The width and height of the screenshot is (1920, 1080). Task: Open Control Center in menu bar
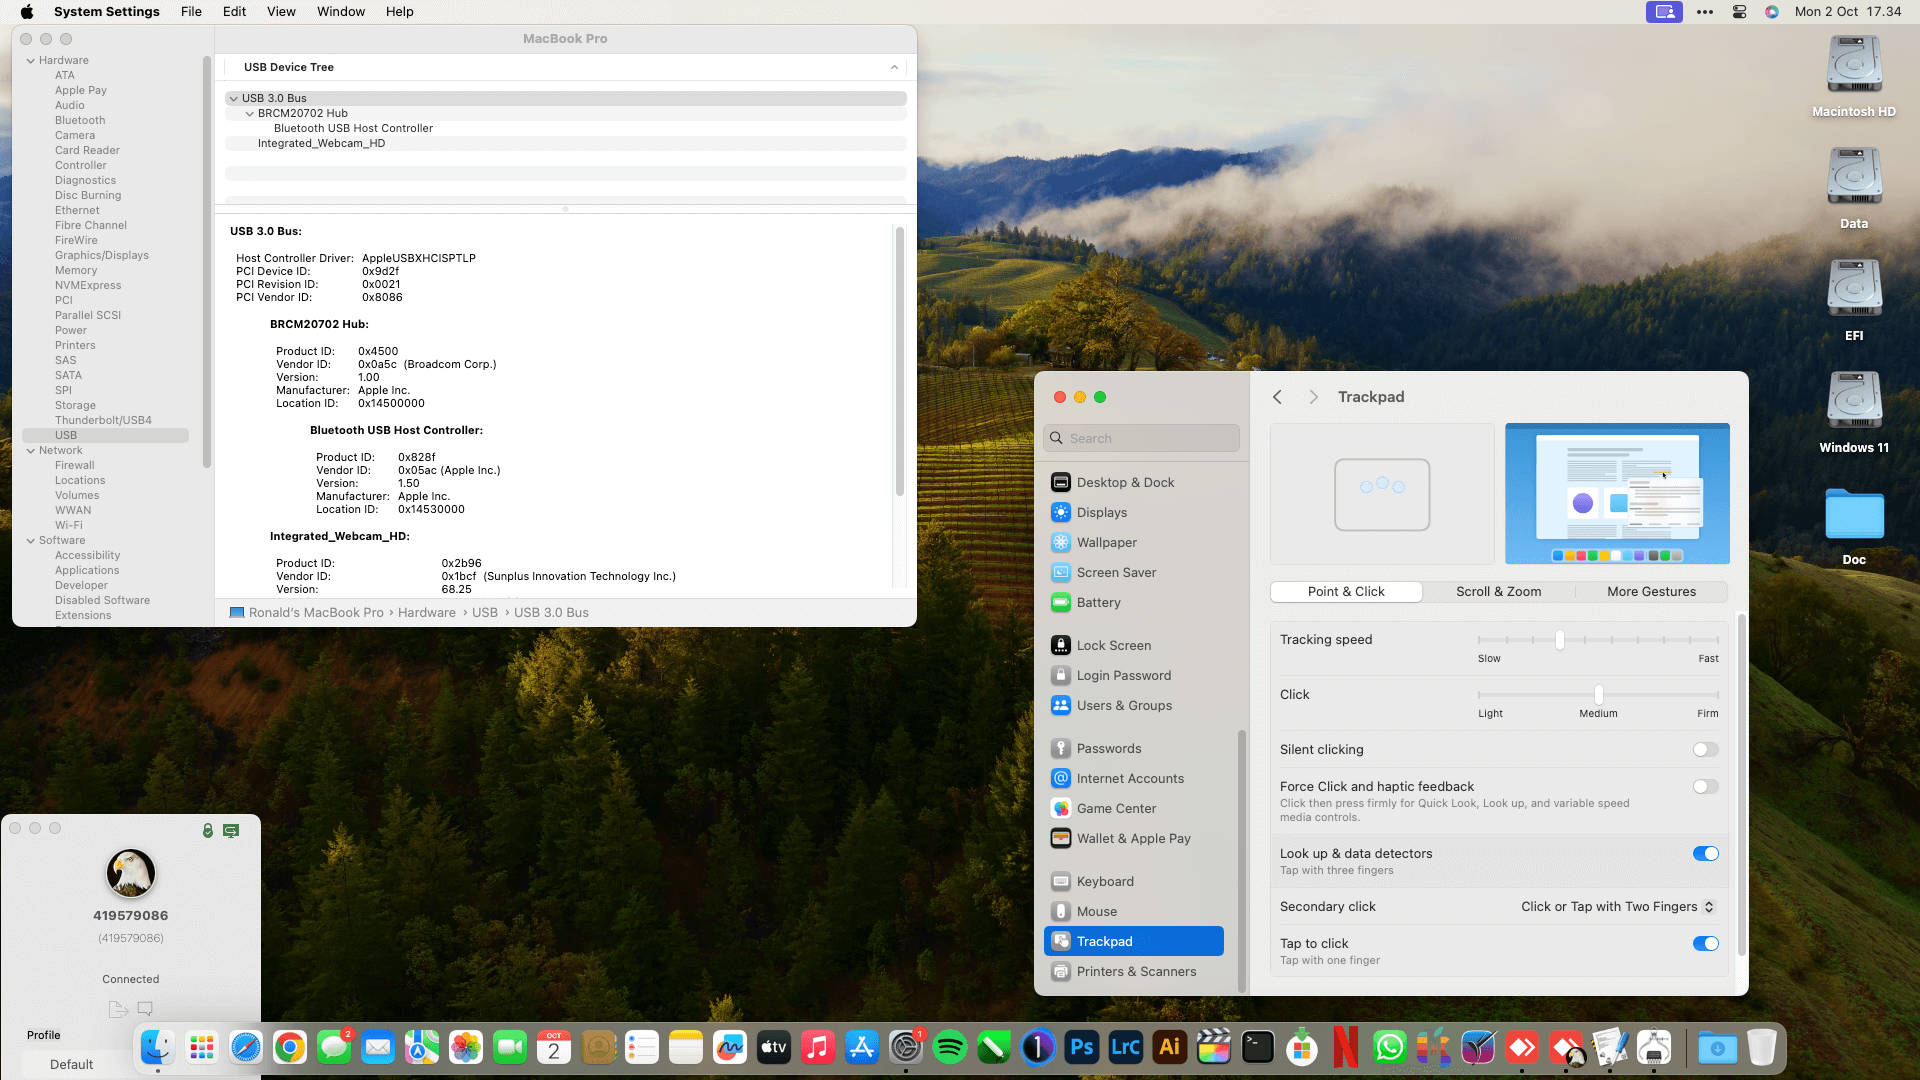1739,12
